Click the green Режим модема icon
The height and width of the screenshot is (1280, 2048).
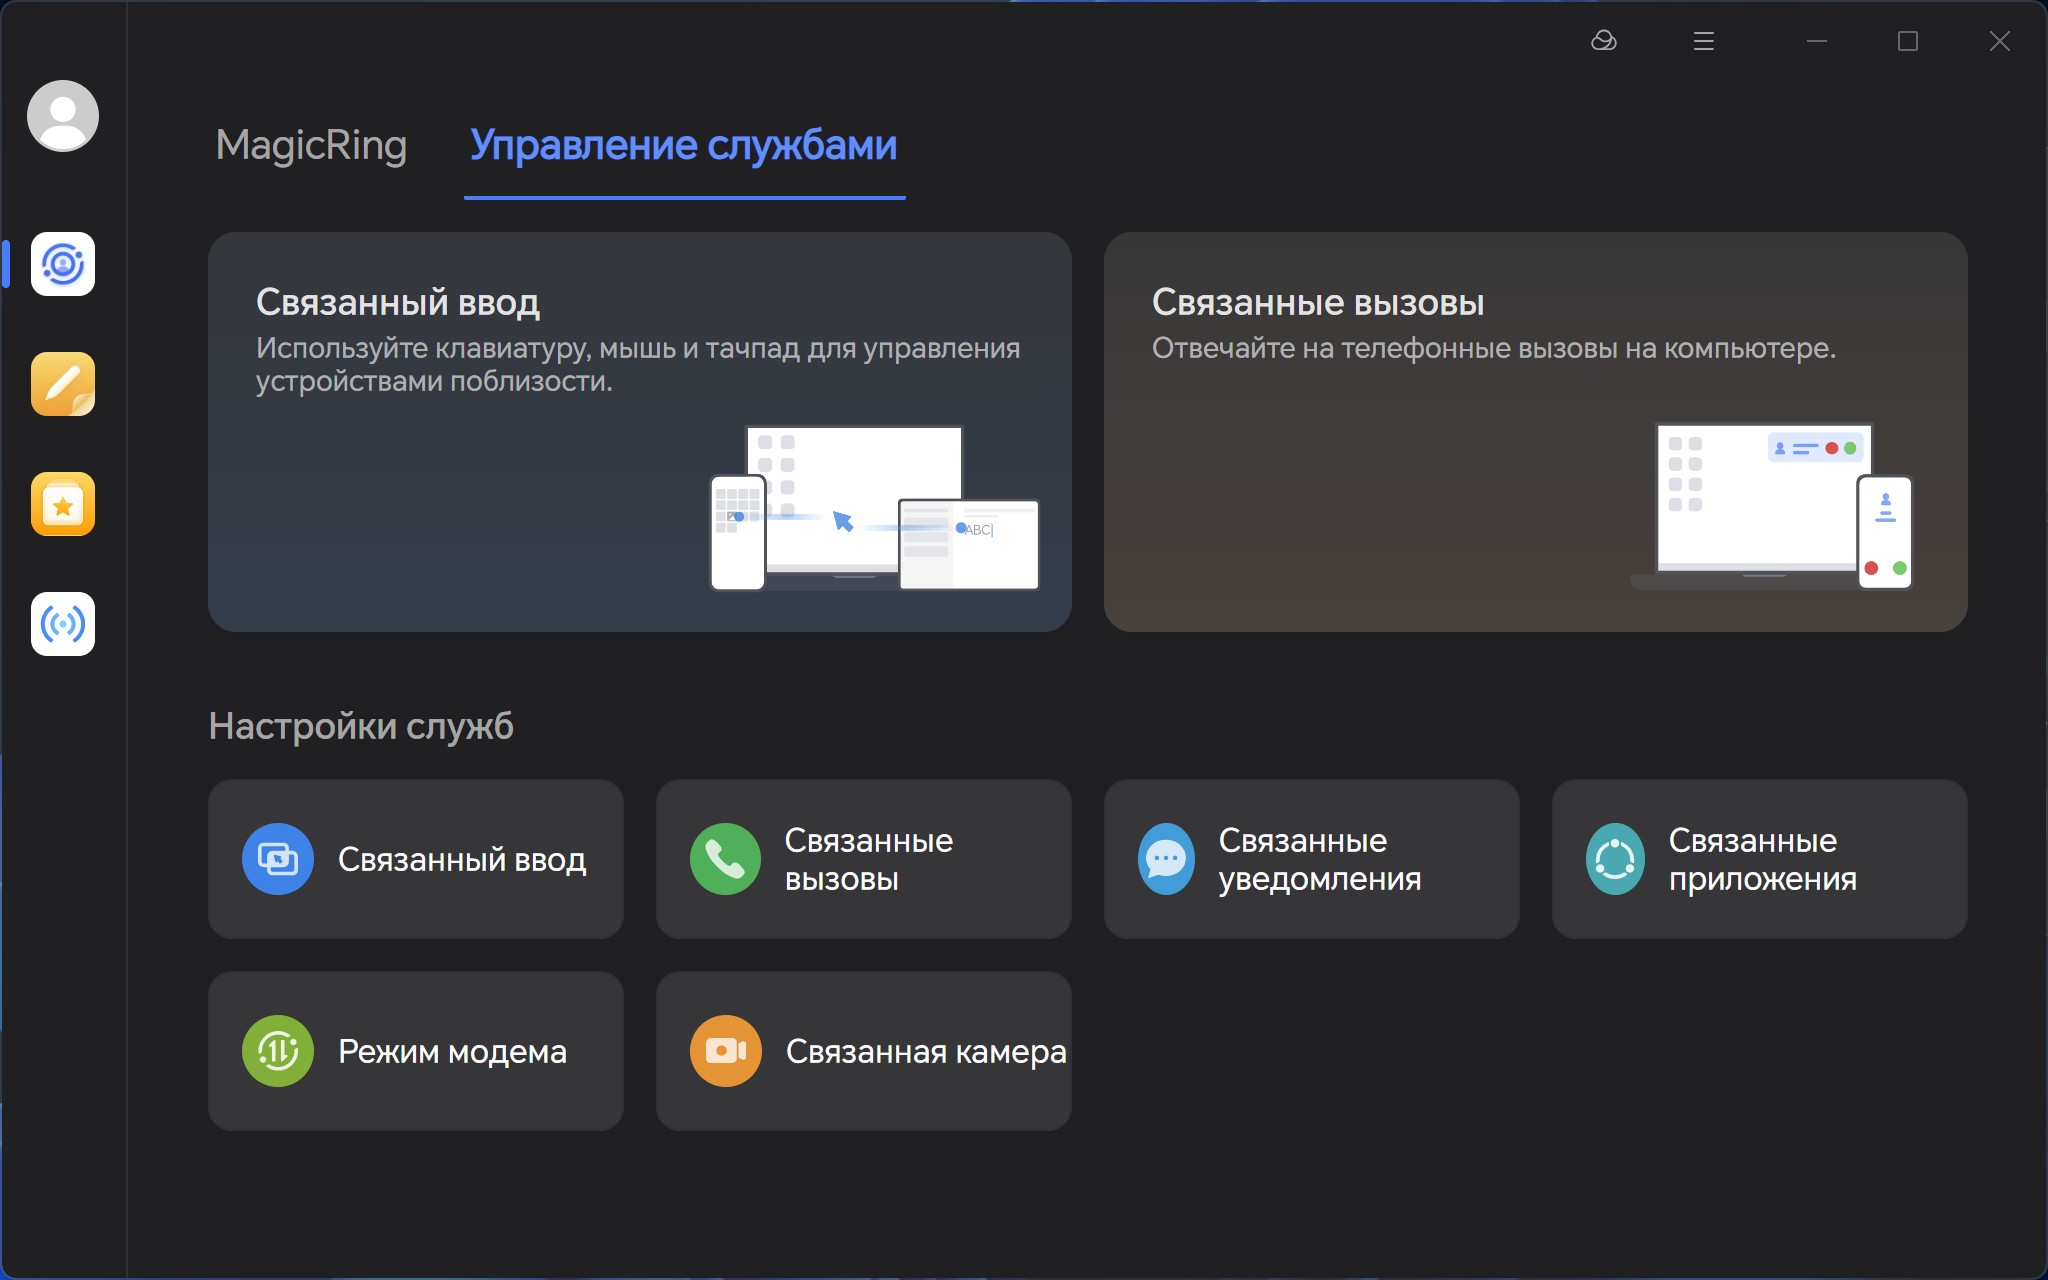278,1051
